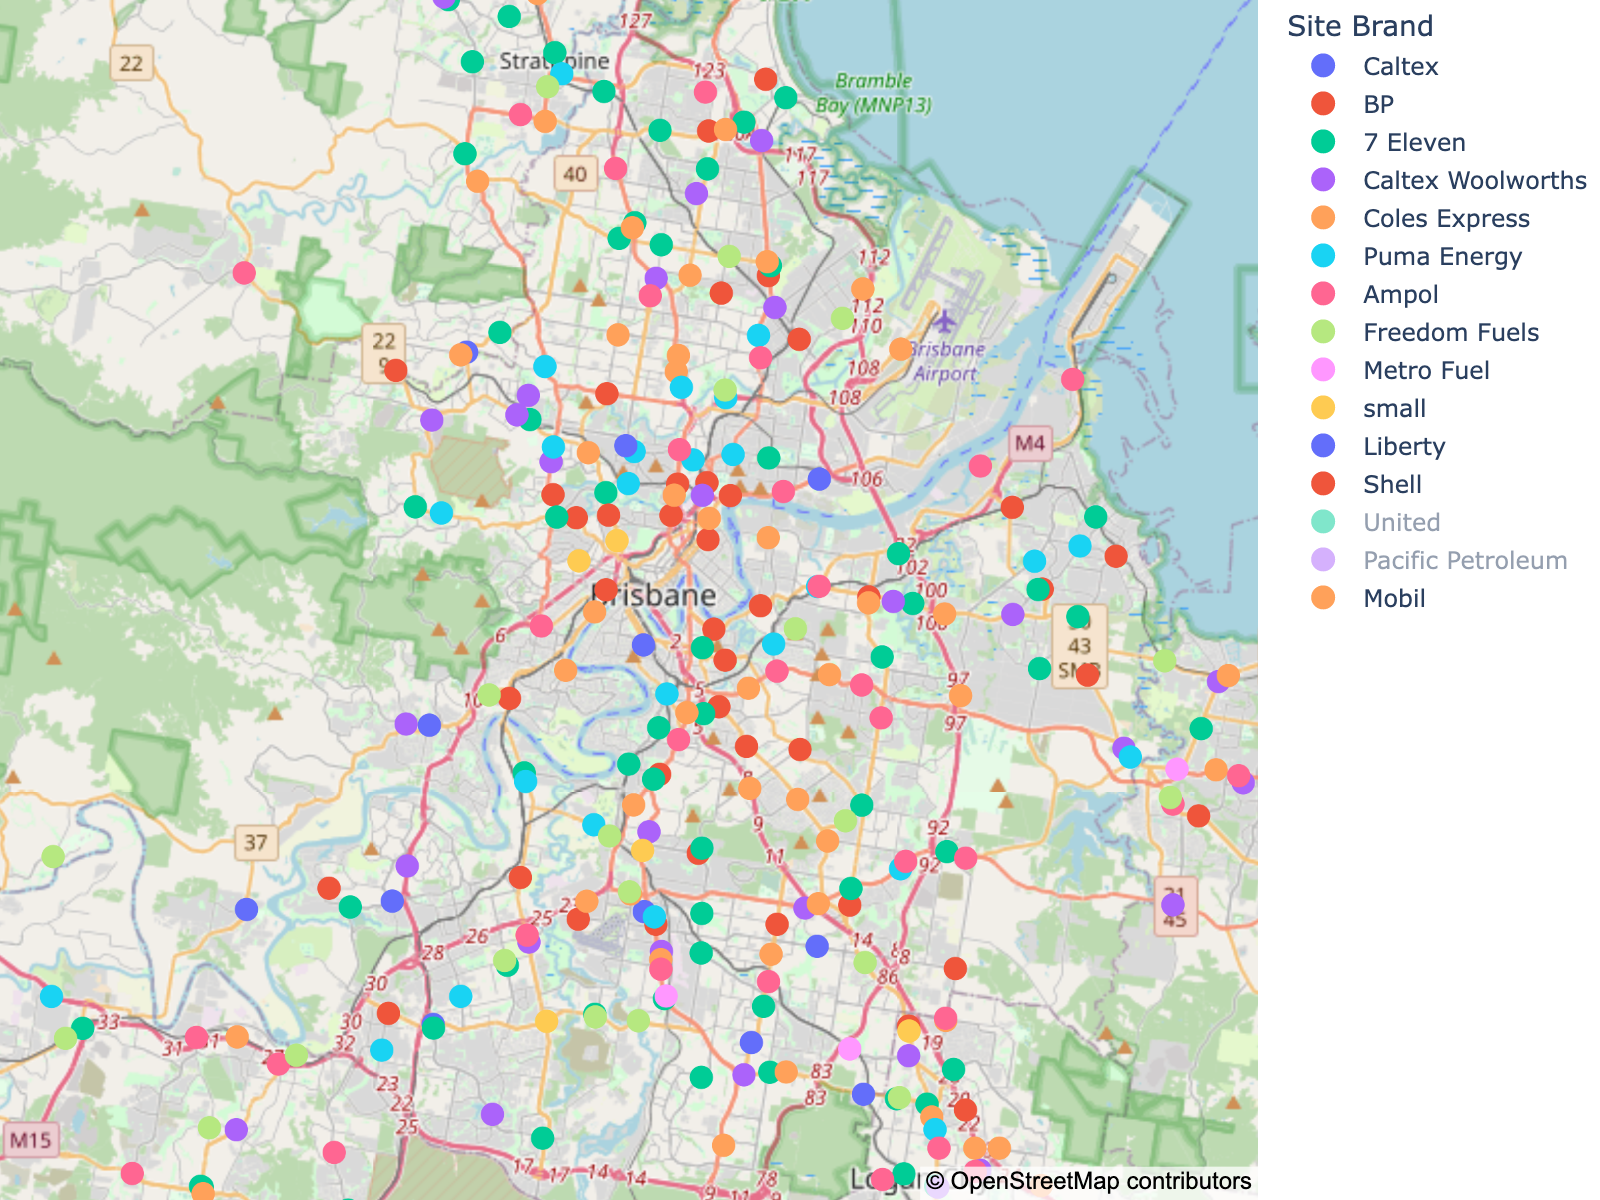Toggle 7 Eleven legend entry
Image resolution: width=1600 pixels, height=1200 pixels.
click(x=1413, y=143)
